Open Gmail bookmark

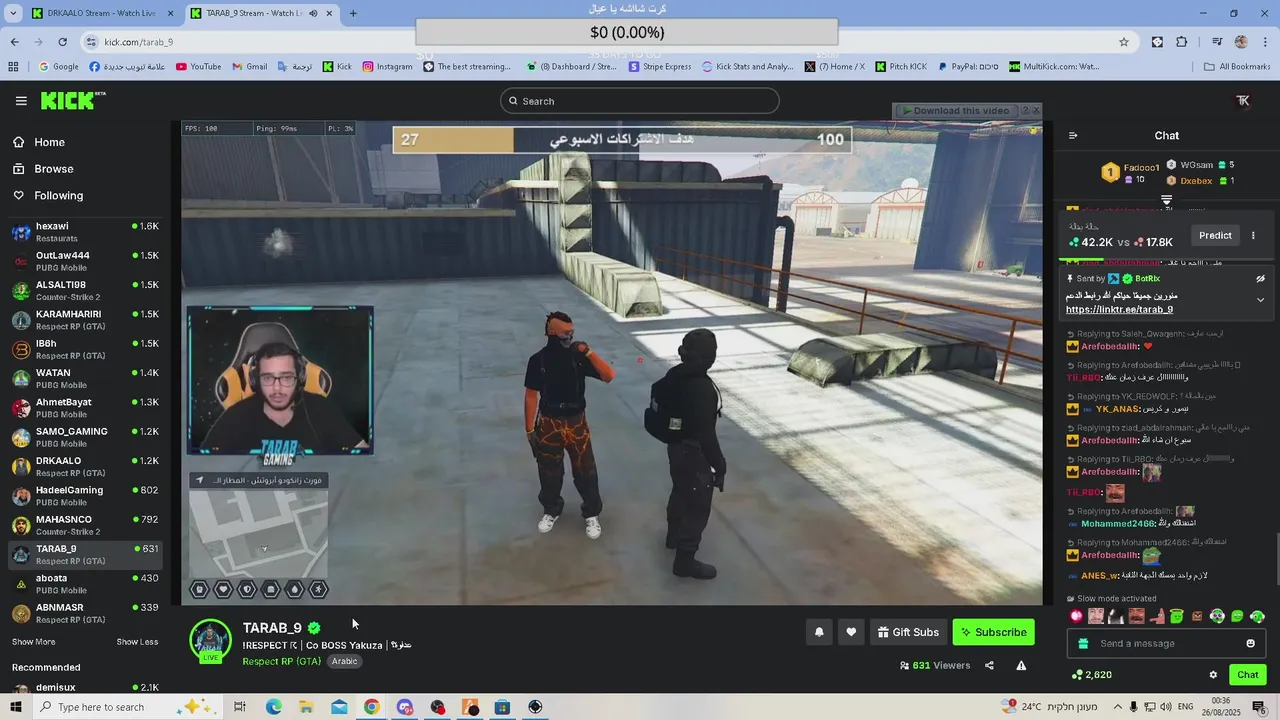[x=249, y=67]
